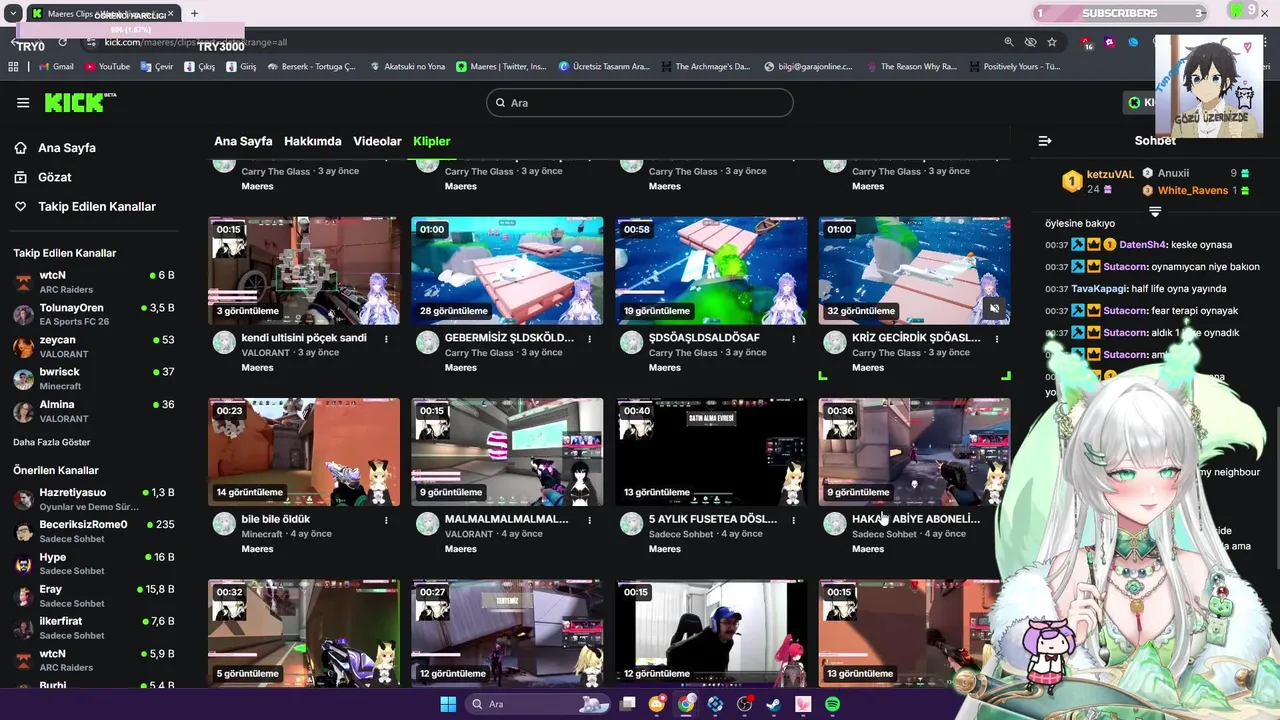Screen dimensions: 1280x720
Task: Select the Klipler channel tab
Action: (432, 141)
